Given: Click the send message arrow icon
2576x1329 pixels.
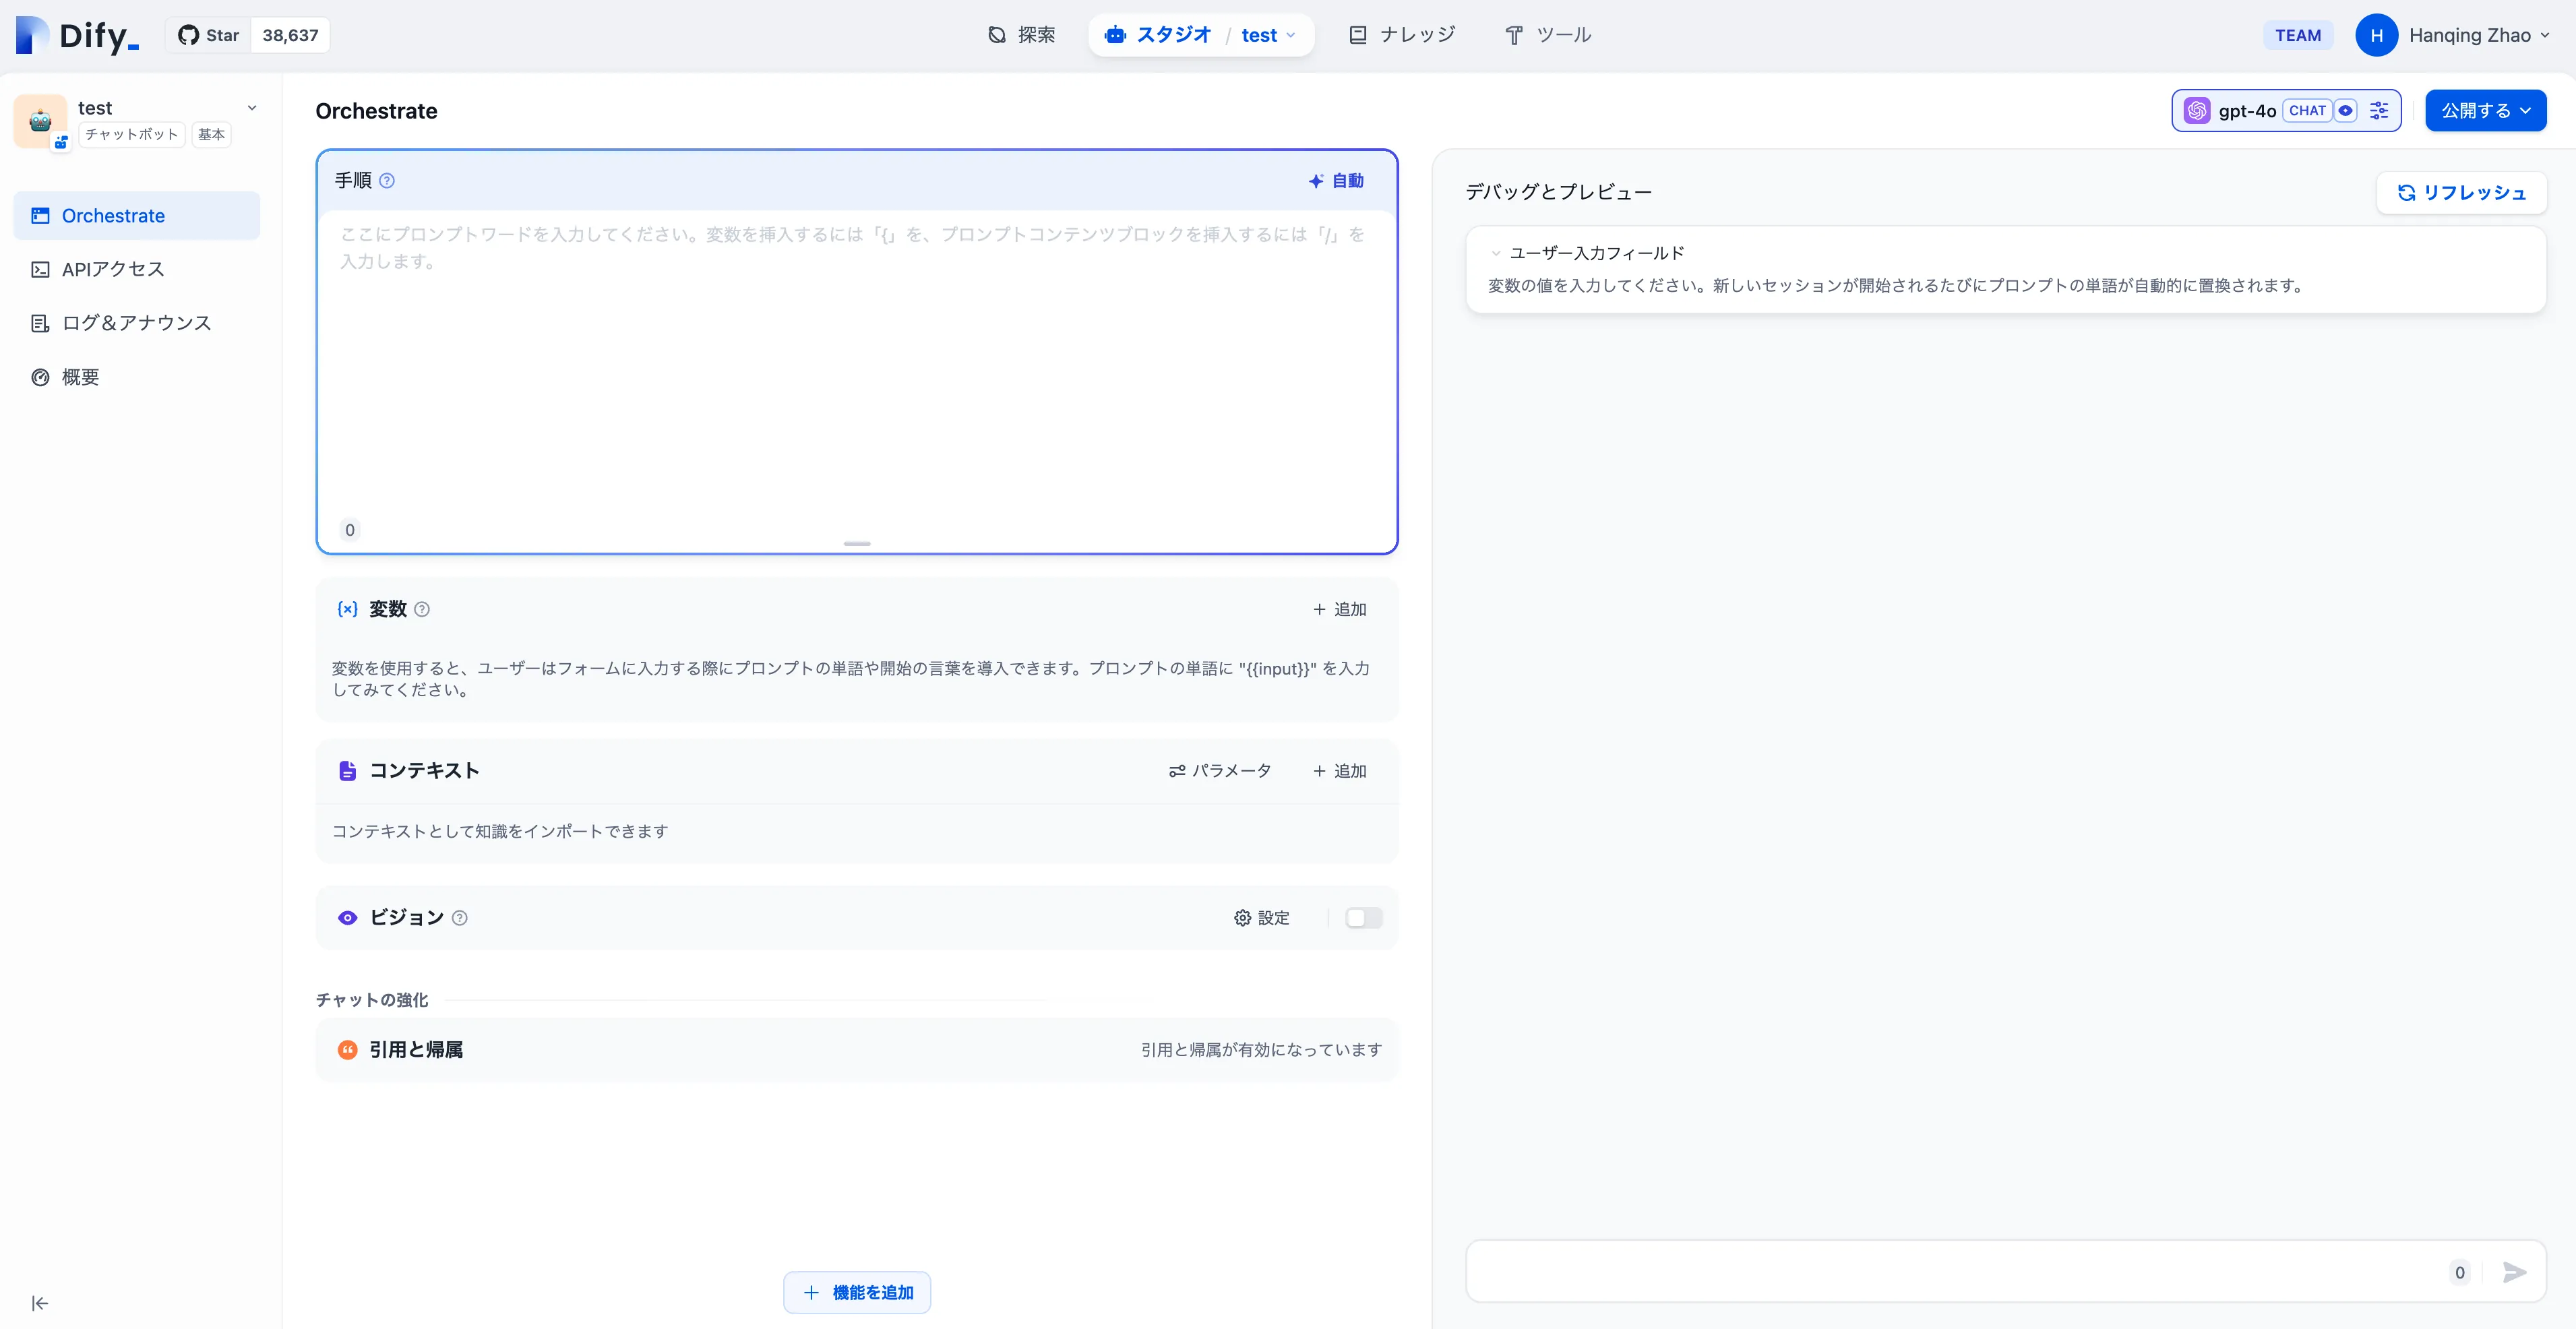Looking at the screenshot, I should tap(2514, 1272).
